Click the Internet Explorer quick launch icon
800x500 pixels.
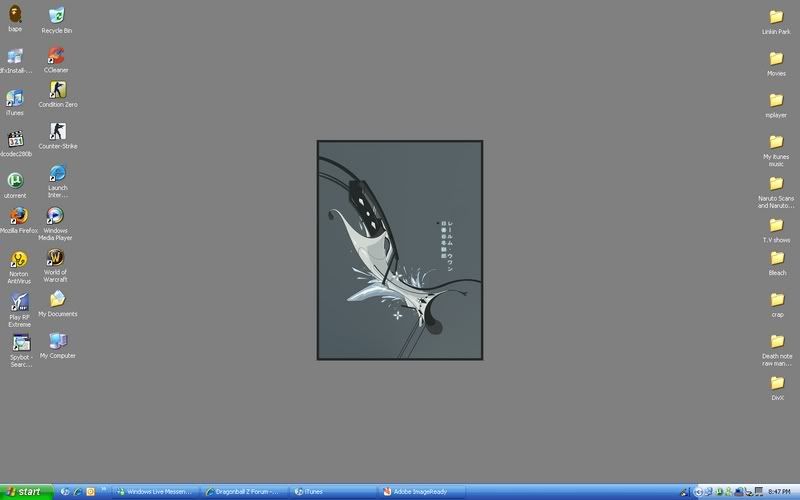tap(78, 492)
